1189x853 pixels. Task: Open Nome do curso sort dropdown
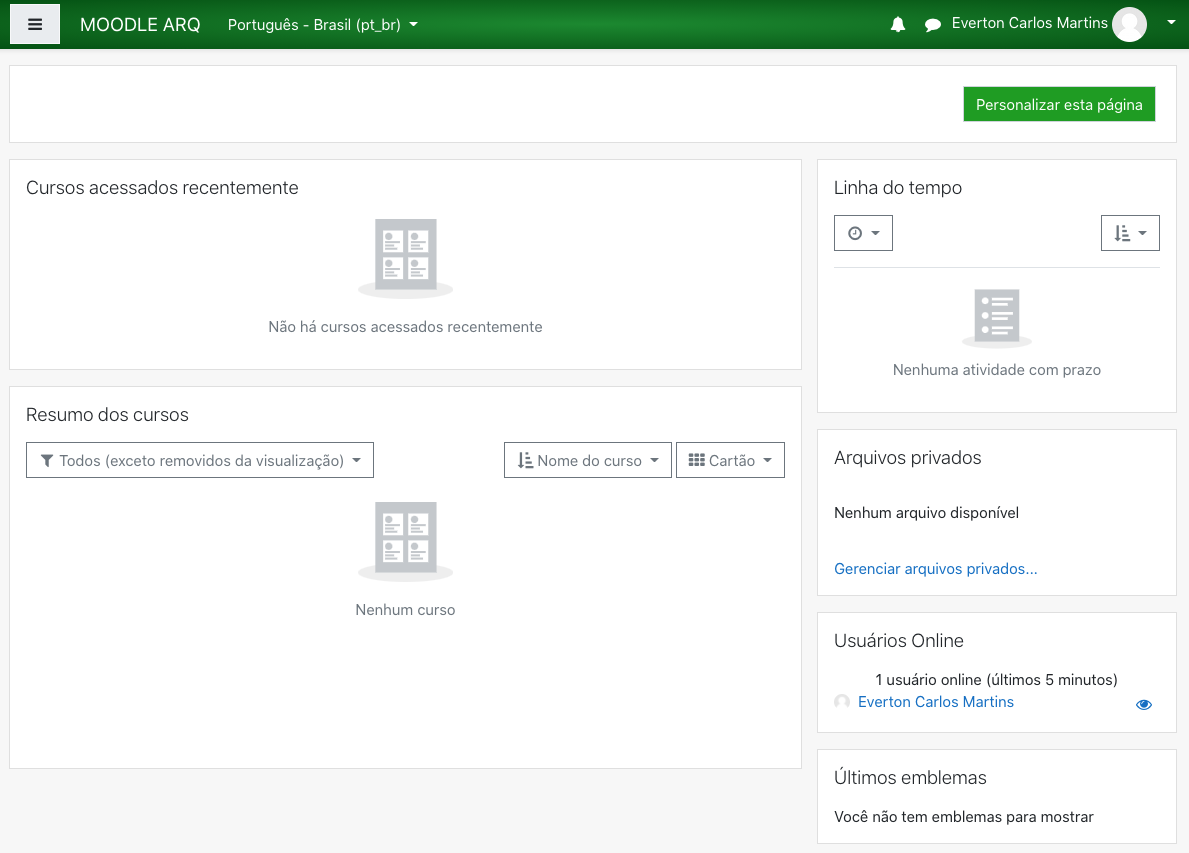coord(588,460)
